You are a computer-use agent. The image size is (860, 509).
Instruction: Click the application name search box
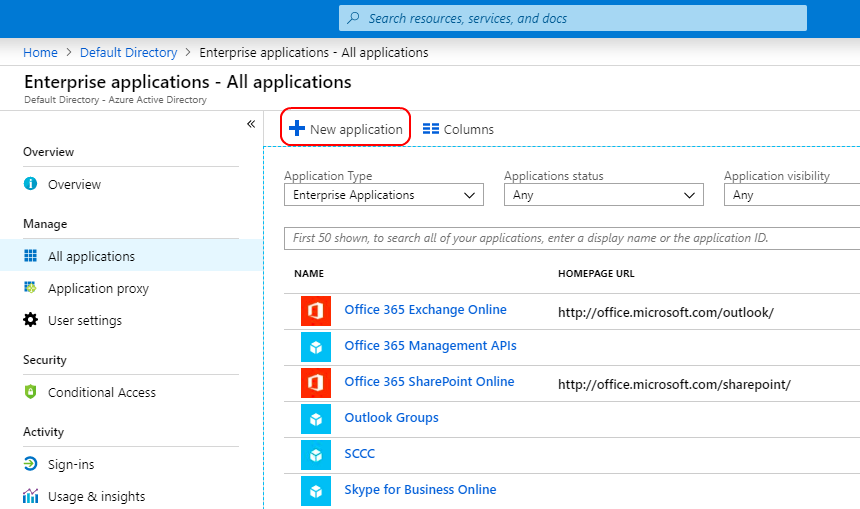[572, 238]
